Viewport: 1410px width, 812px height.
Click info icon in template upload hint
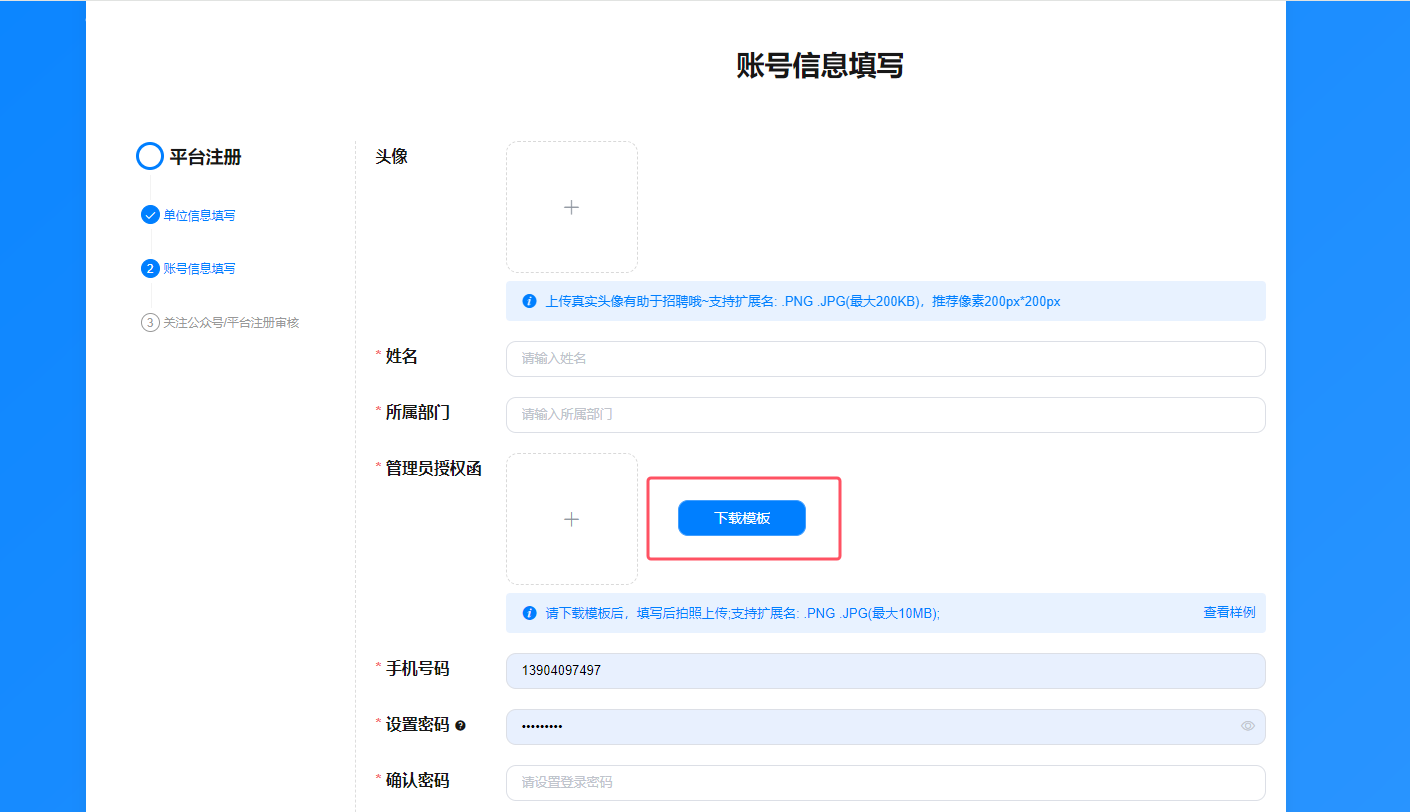[529, 613]
